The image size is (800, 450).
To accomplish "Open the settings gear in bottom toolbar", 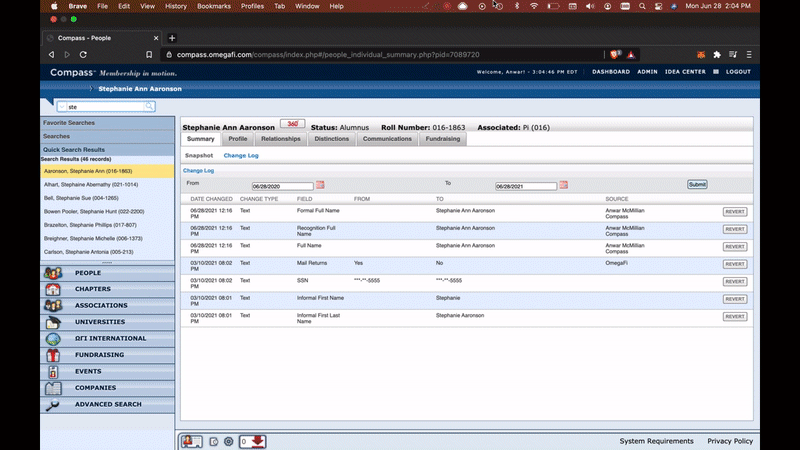I will tap(229, 441).
